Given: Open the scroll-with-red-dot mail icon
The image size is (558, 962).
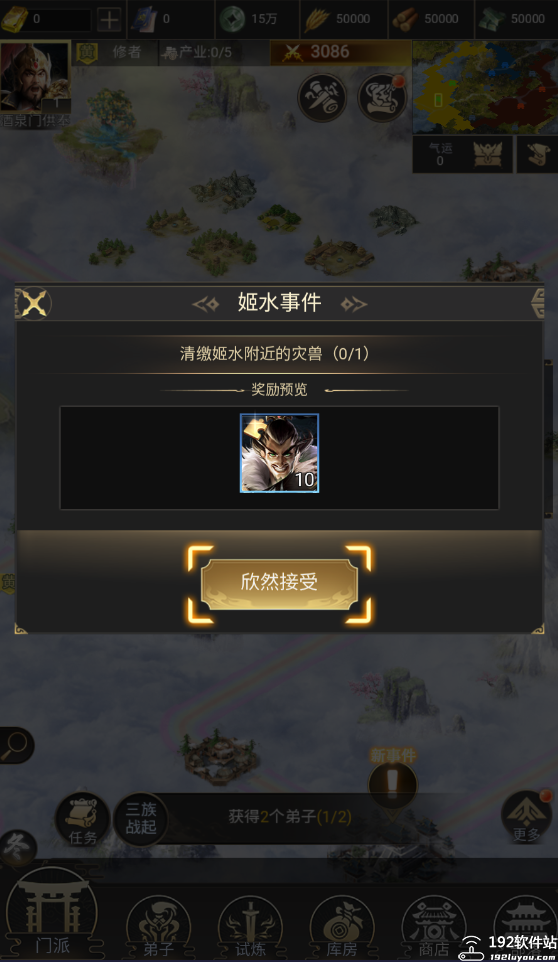Looking at the screenshot, I should tap(382, 98).
